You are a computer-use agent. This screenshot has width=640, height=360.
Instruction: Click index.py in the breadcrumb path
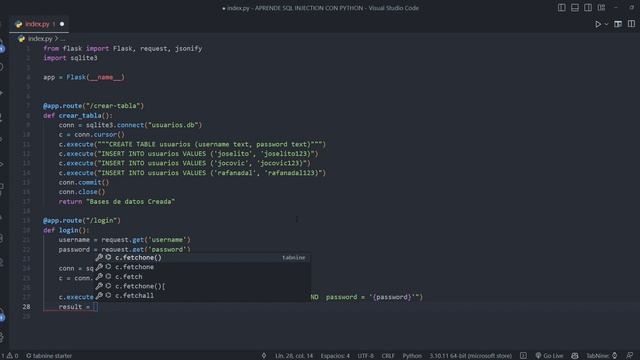[x=40, y=39]
